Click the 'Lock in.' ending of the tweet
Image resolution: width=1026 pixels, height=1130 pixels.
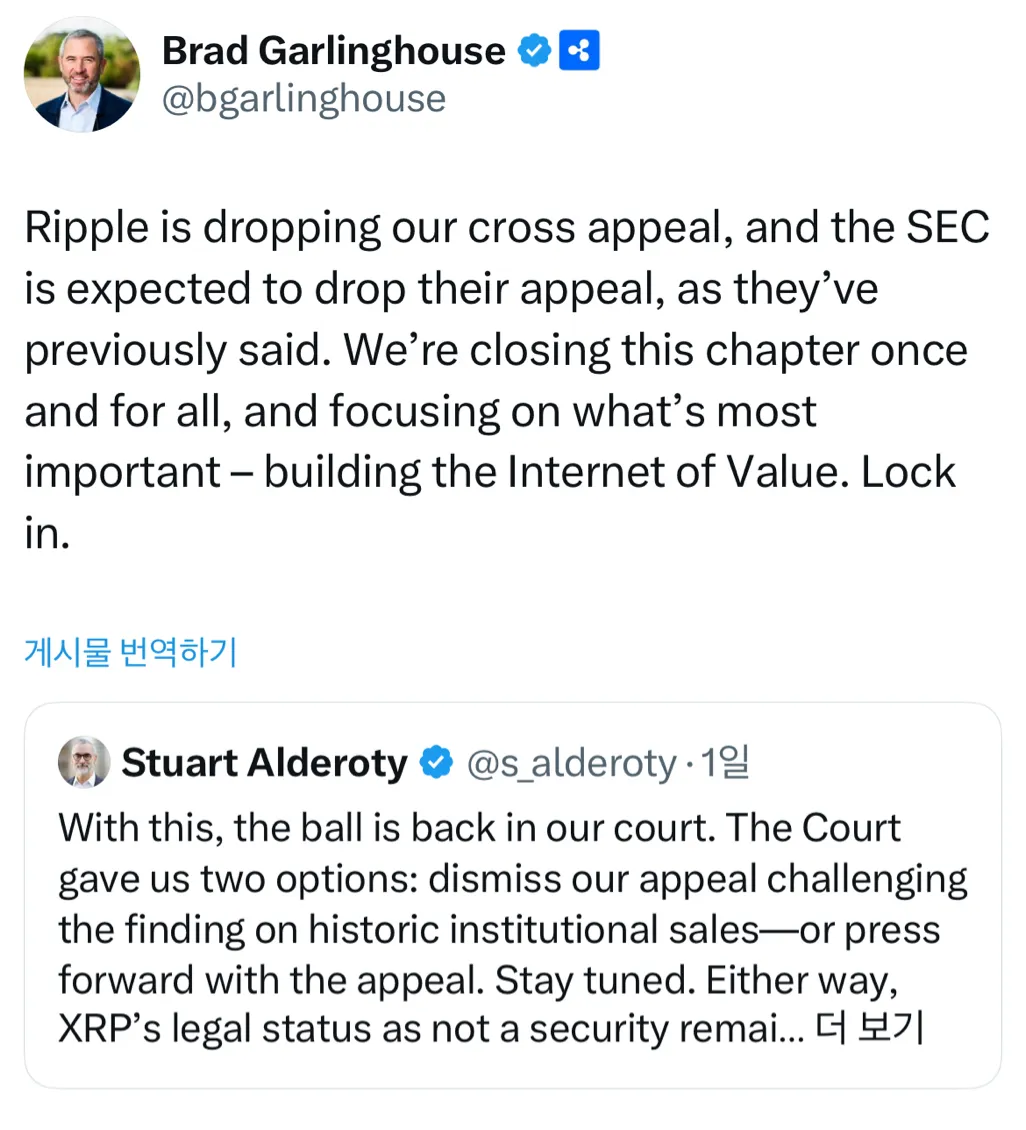(907, 472)
